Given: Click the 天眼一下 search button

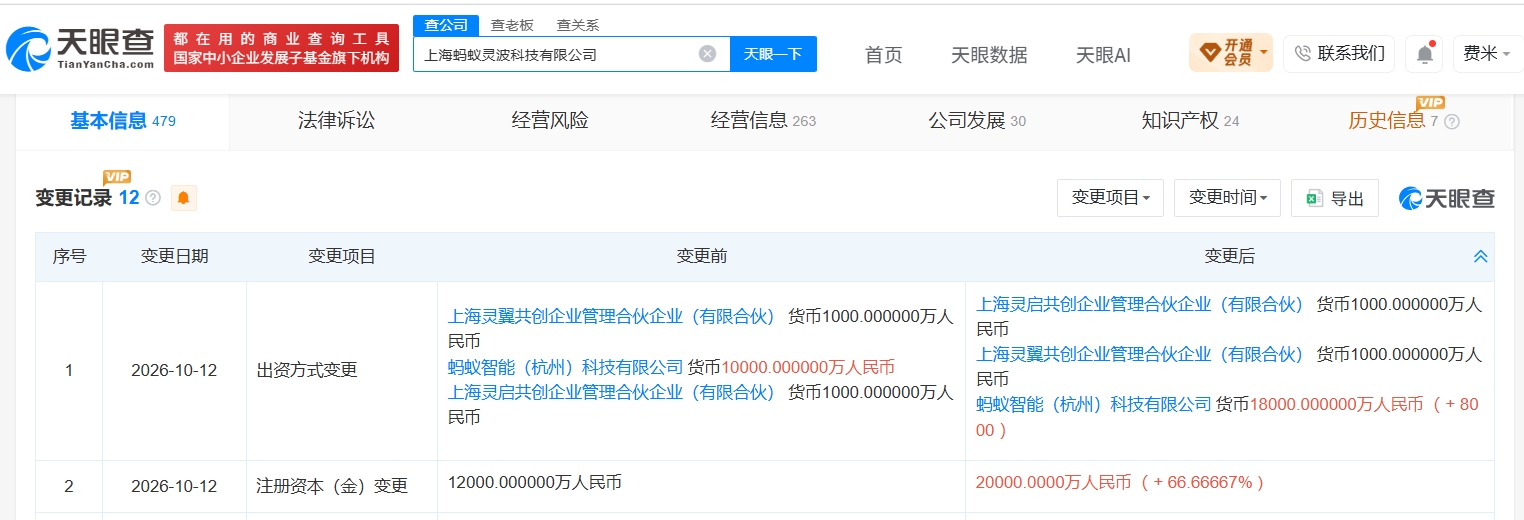Looking at the screenshot, I should [773, 54].
